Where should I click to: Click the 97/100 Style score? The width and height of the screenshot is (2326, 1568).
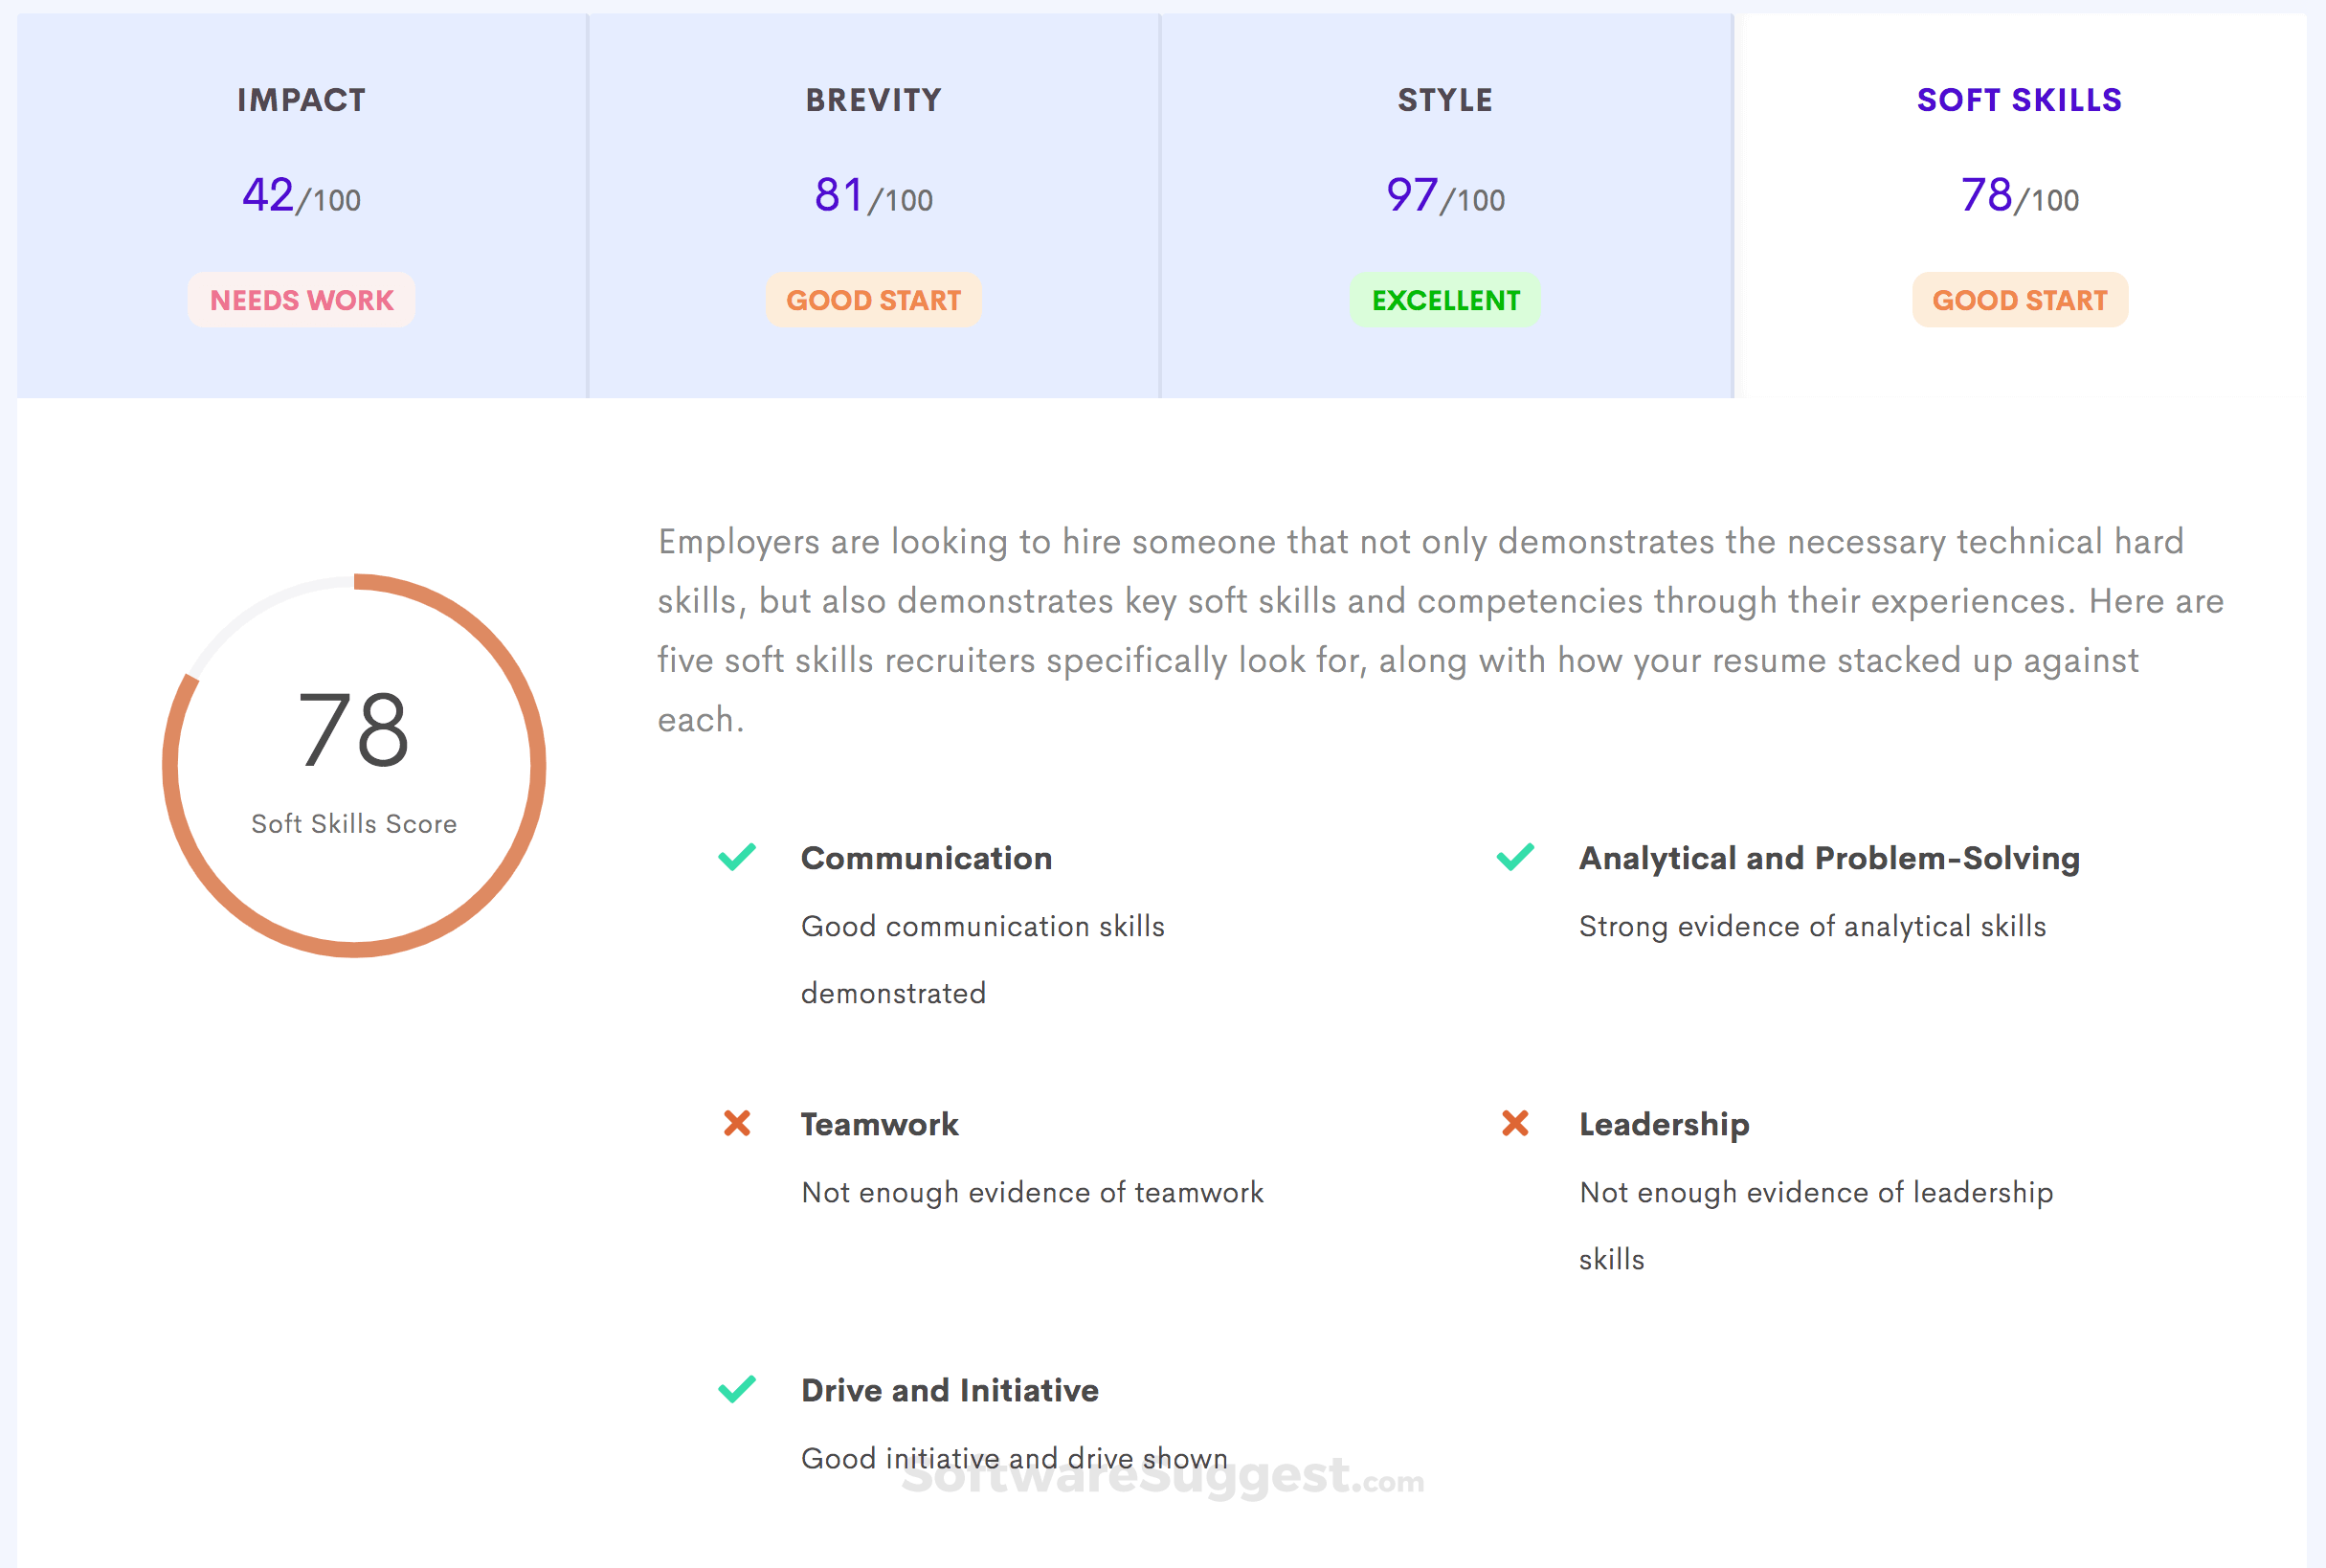(1444, 196)
